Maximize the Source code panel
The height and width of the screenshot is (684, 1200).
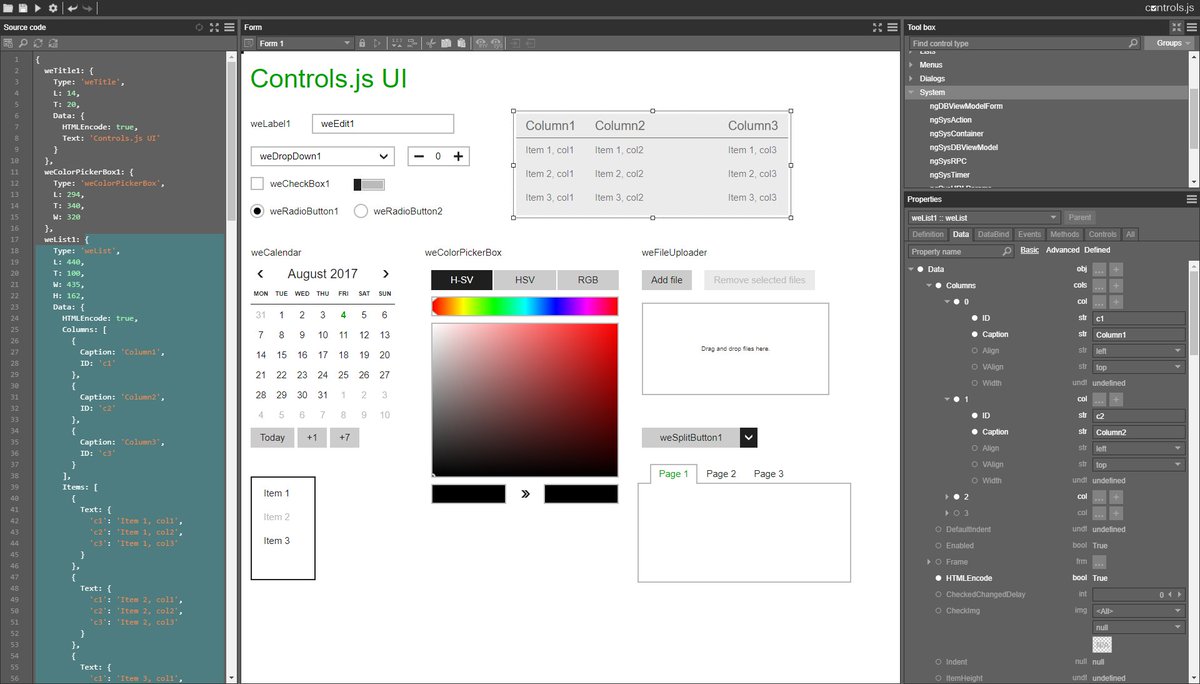click(214, 27)
